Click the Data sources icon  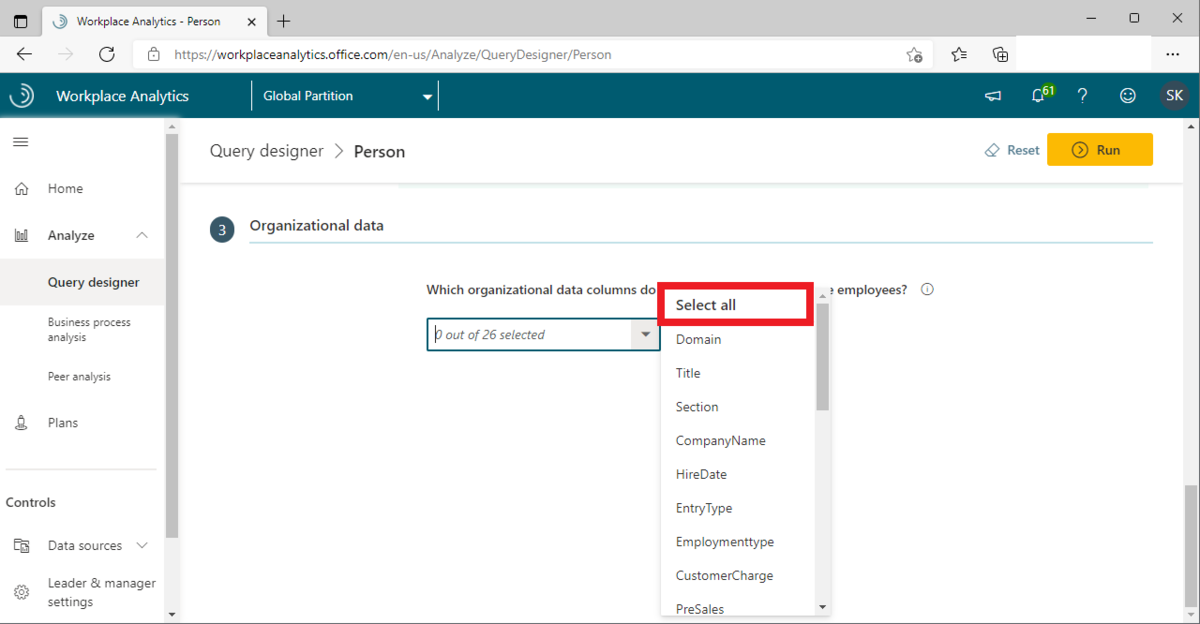(x=21, y=546)
